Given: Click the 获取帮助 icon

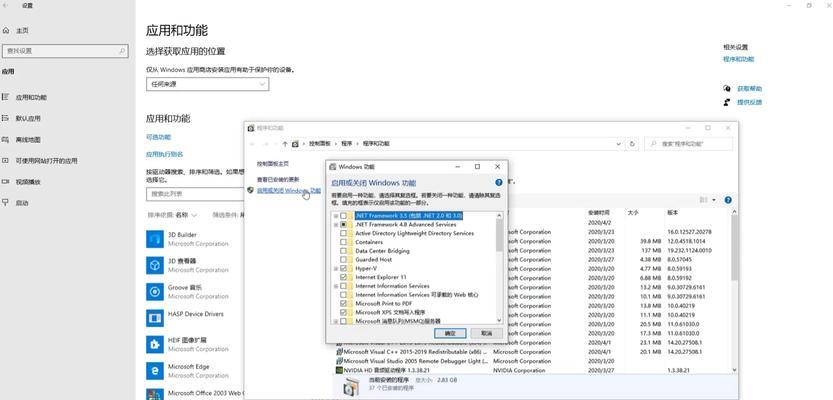Looking at the screenshot, I should (x=727, y=89).
